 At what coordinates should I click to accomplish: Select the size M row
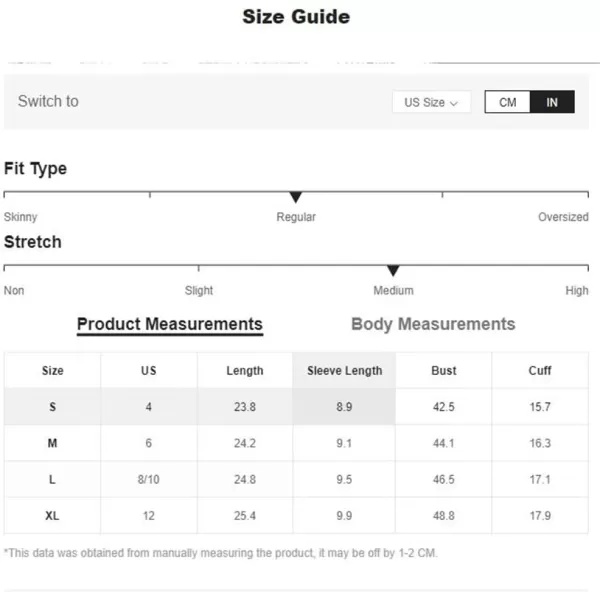pos(296,443)
